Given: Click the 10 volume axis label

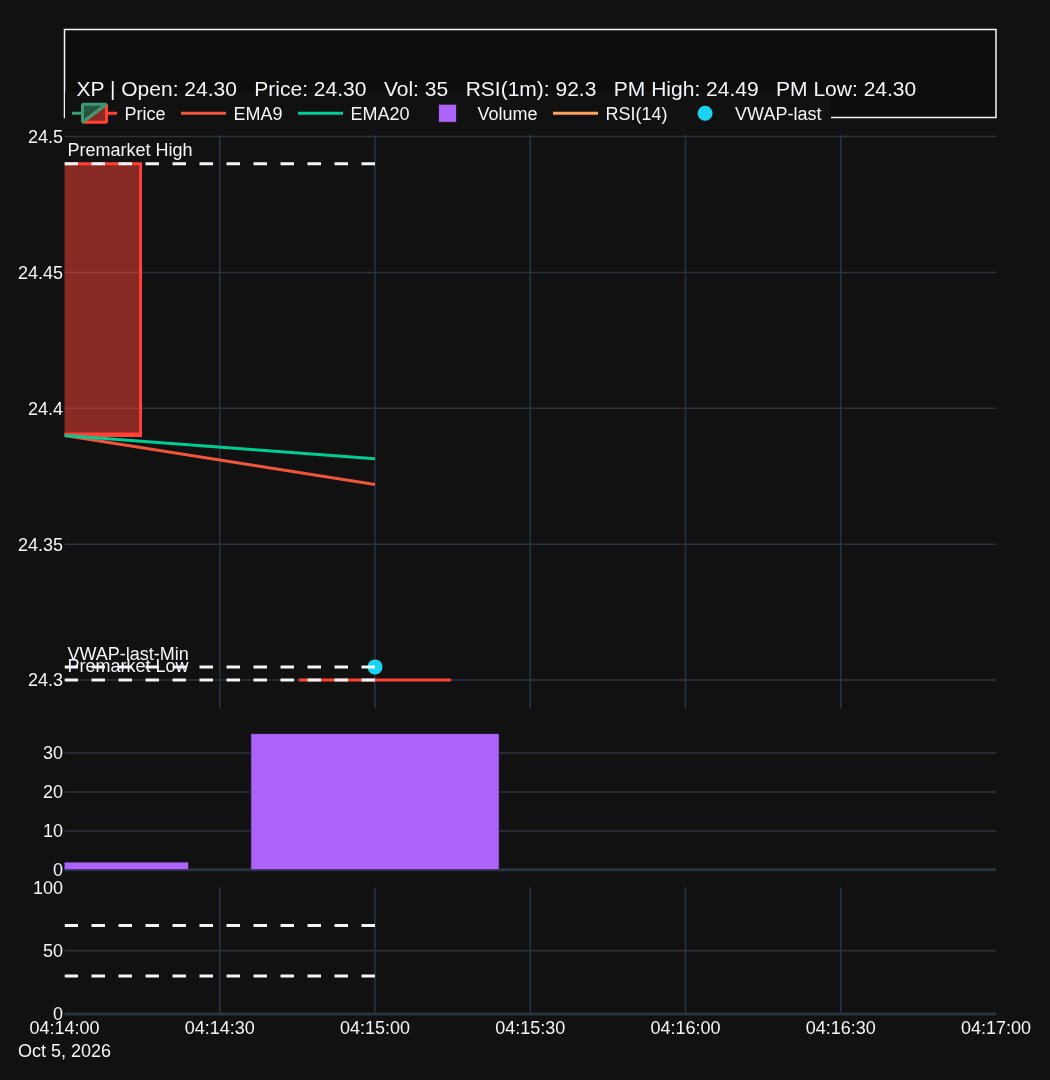Looking at the screenshot, I should (53, 831).
